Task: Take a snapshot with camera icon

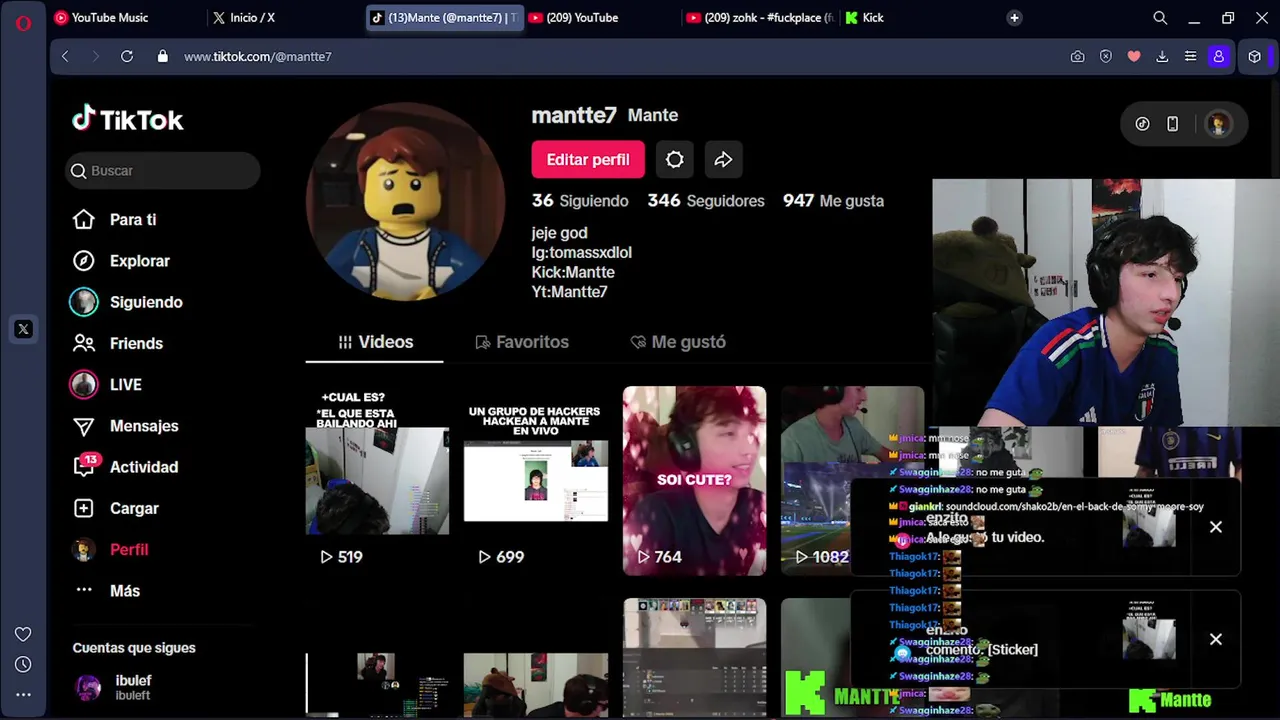Action: [x=1077, y=57]
